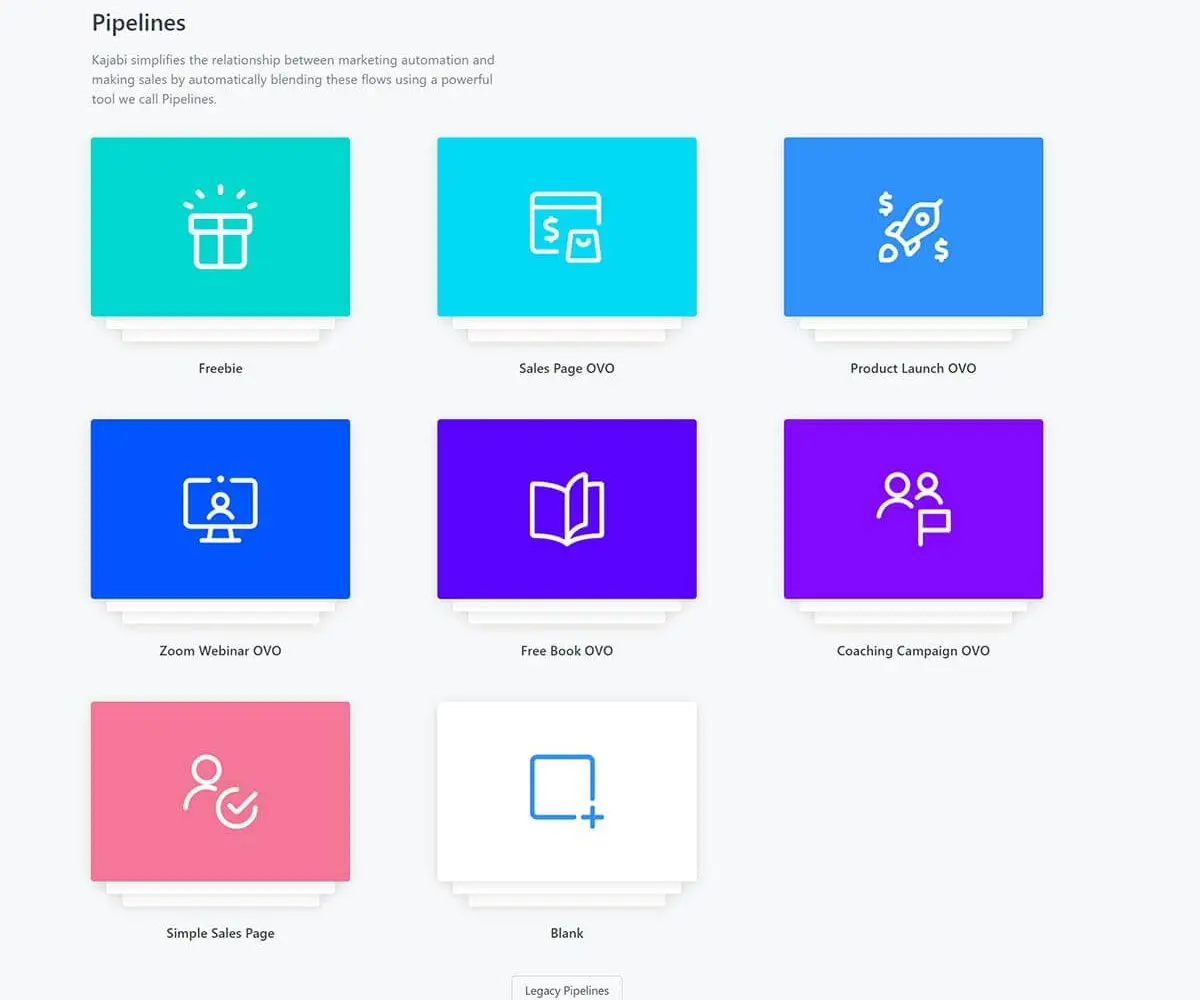1200x1000 pixels.
Task: Select the Simple Sales Page label
Action: (220, 933)
